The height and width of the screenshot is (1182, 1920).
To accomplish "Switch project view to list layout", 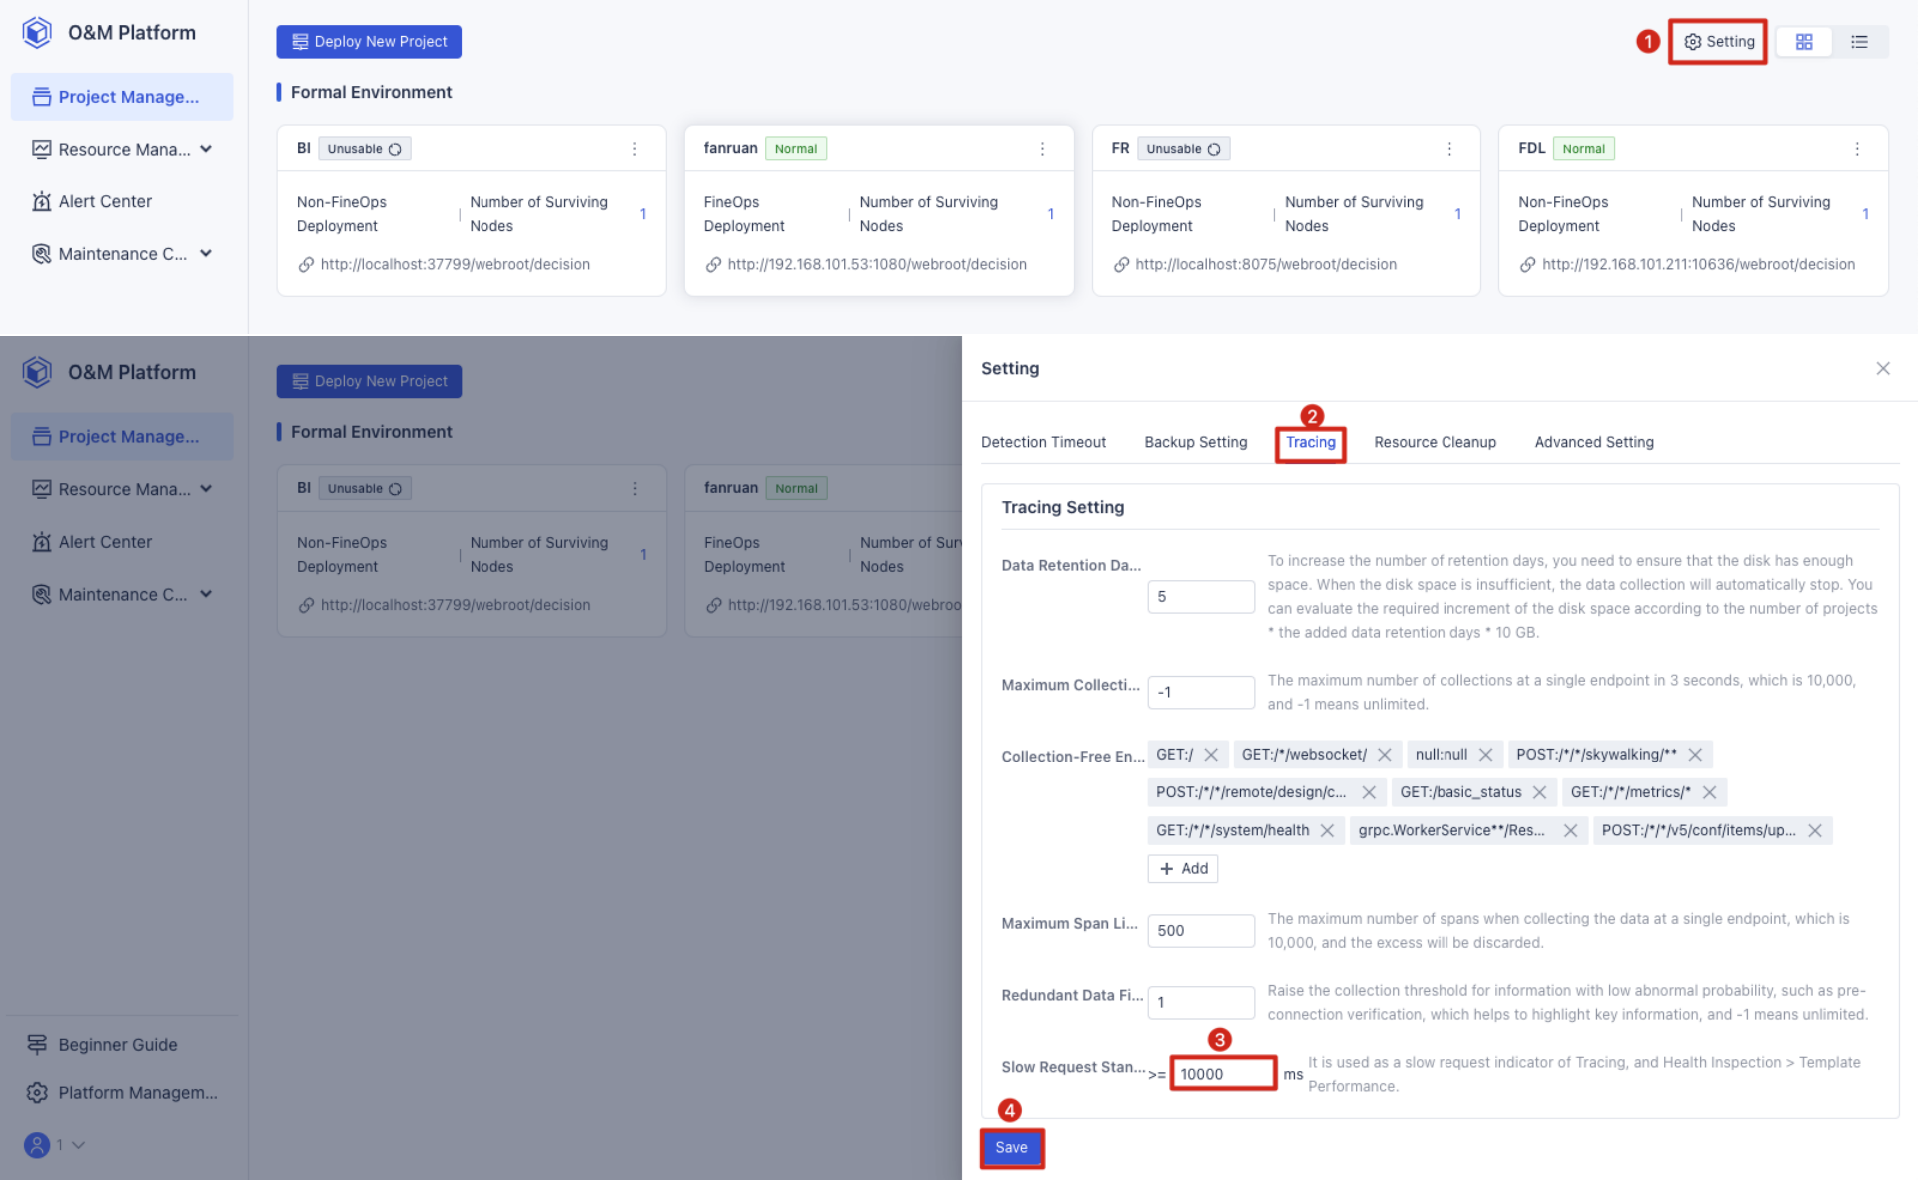I will pos(1860,41).
